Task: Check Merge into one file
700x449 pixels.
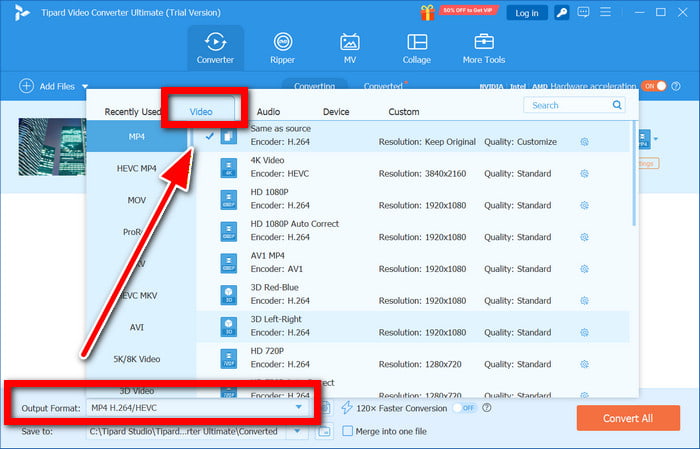Action: (347, 431)
